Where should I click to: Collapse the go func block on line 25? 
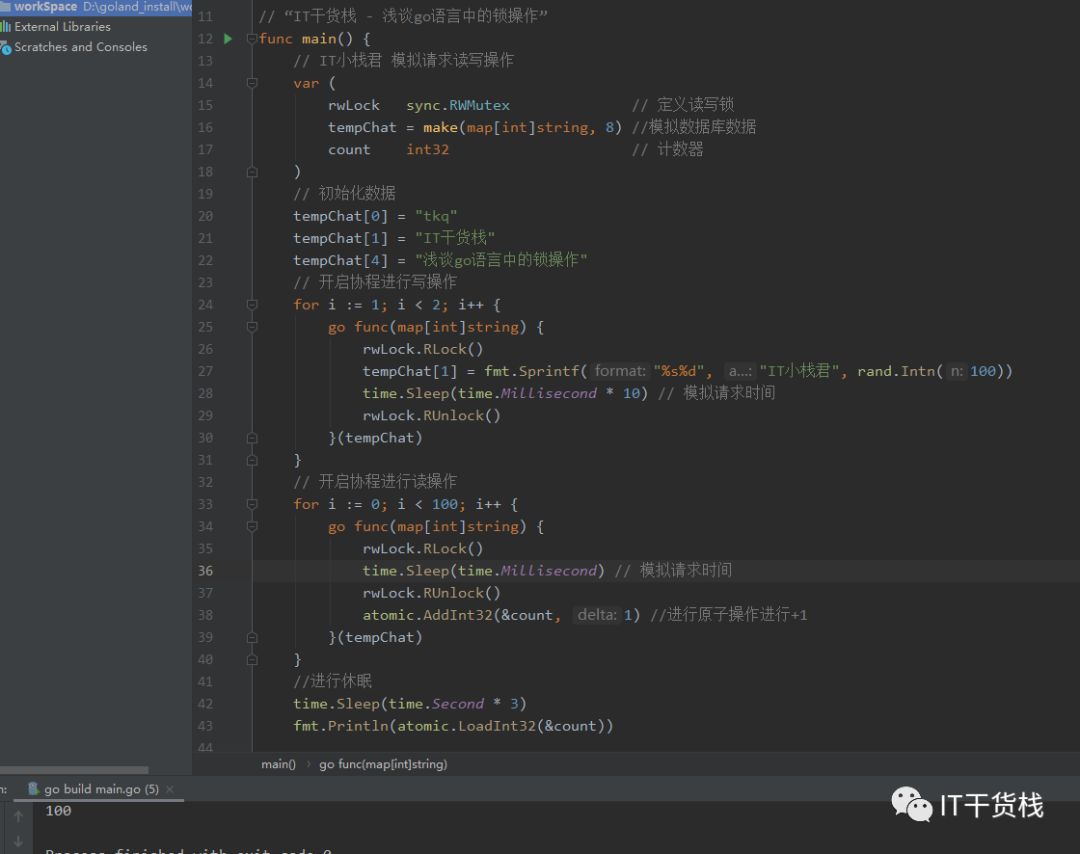251,326
